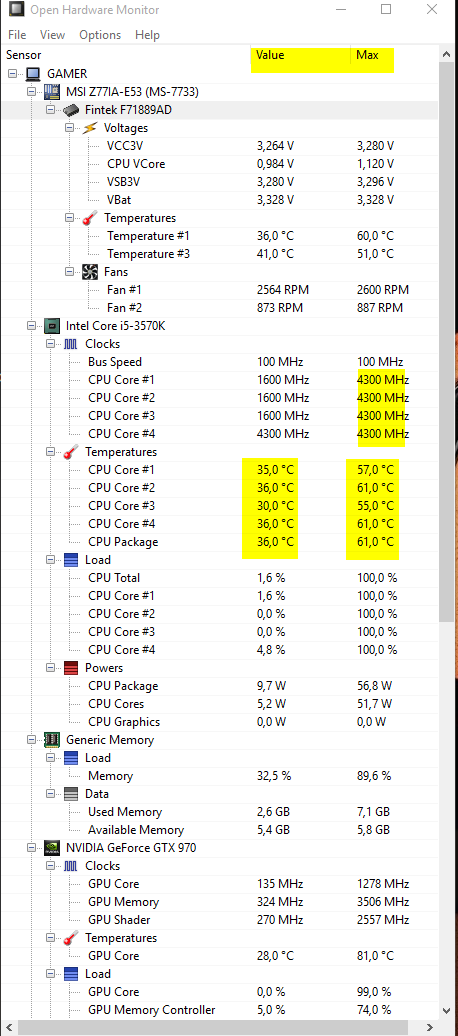Open the File menu
Viewport: 458px width, 1036px height.
(17, 35)
